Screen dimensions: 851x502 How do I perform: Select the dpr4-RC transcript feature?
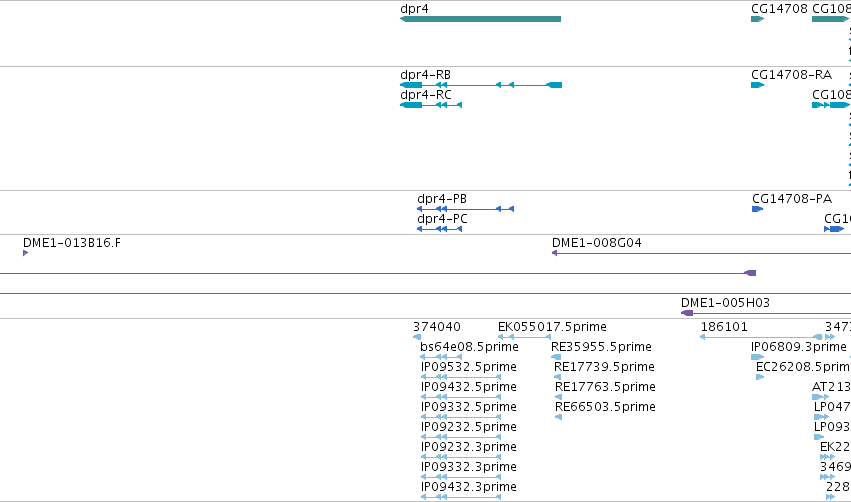pyautogui.click(x=431, y=105)
